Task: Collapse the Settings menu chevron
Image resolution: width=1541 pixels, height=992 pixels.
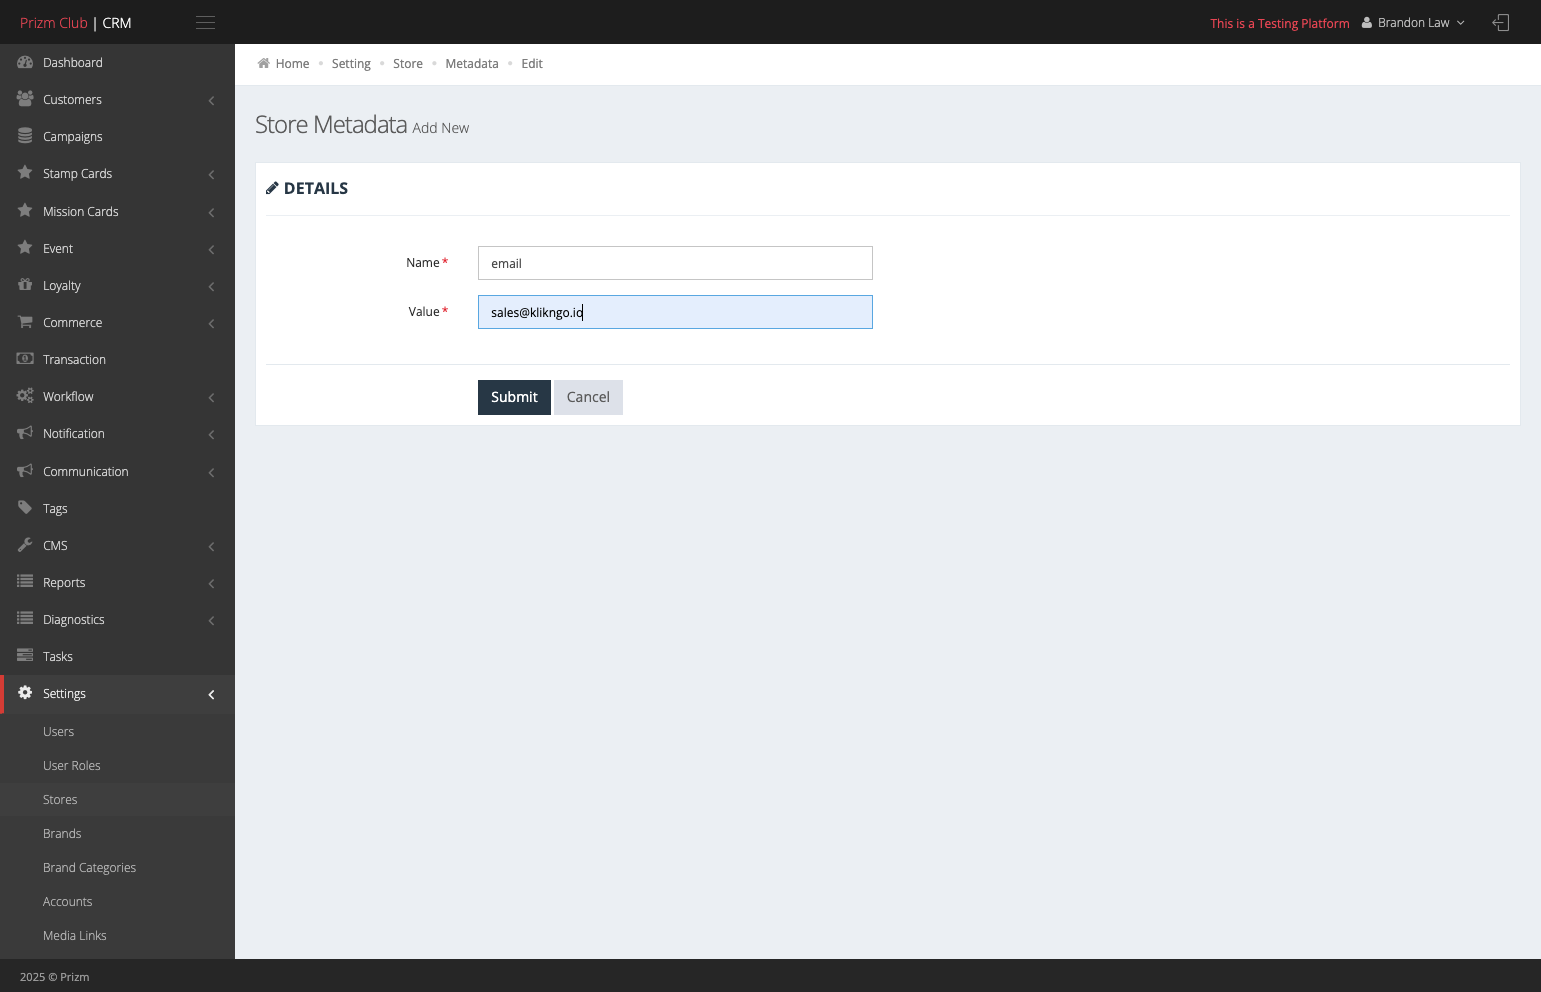Action: [211, 694]
